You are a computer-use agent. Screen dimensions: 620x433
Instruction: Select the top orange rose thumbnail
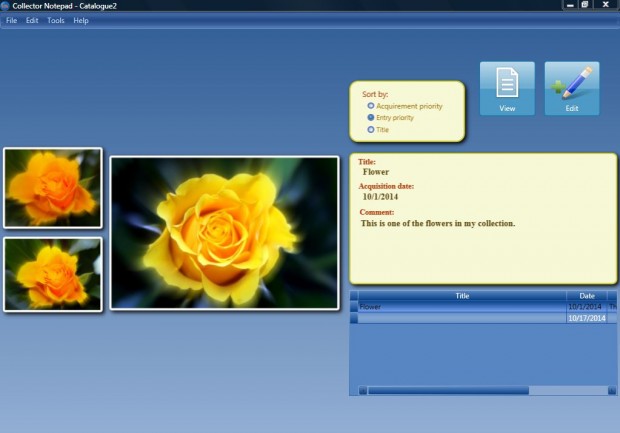[53, 188]
